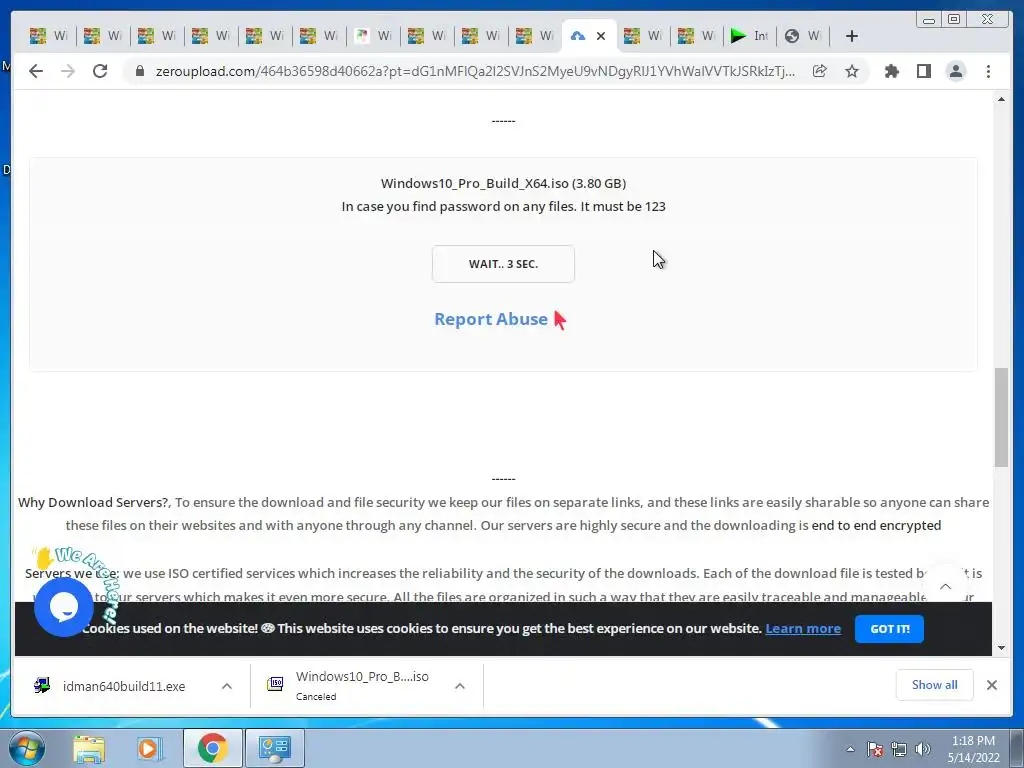
Task: Click the GOT IT! cookie button
Action: coord(889,629)
